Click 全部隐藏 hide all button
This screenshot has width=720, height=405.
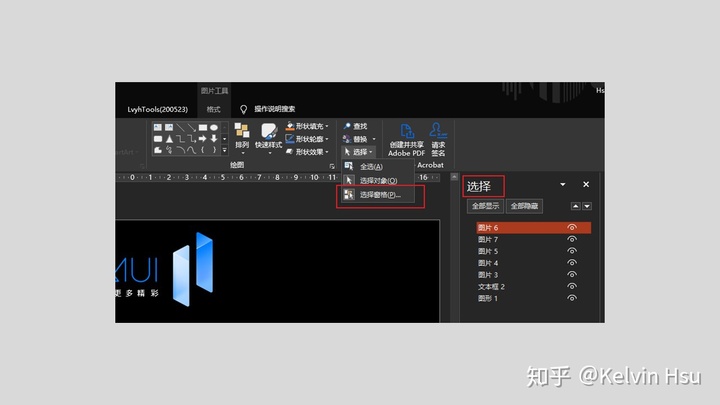point(524,206)
